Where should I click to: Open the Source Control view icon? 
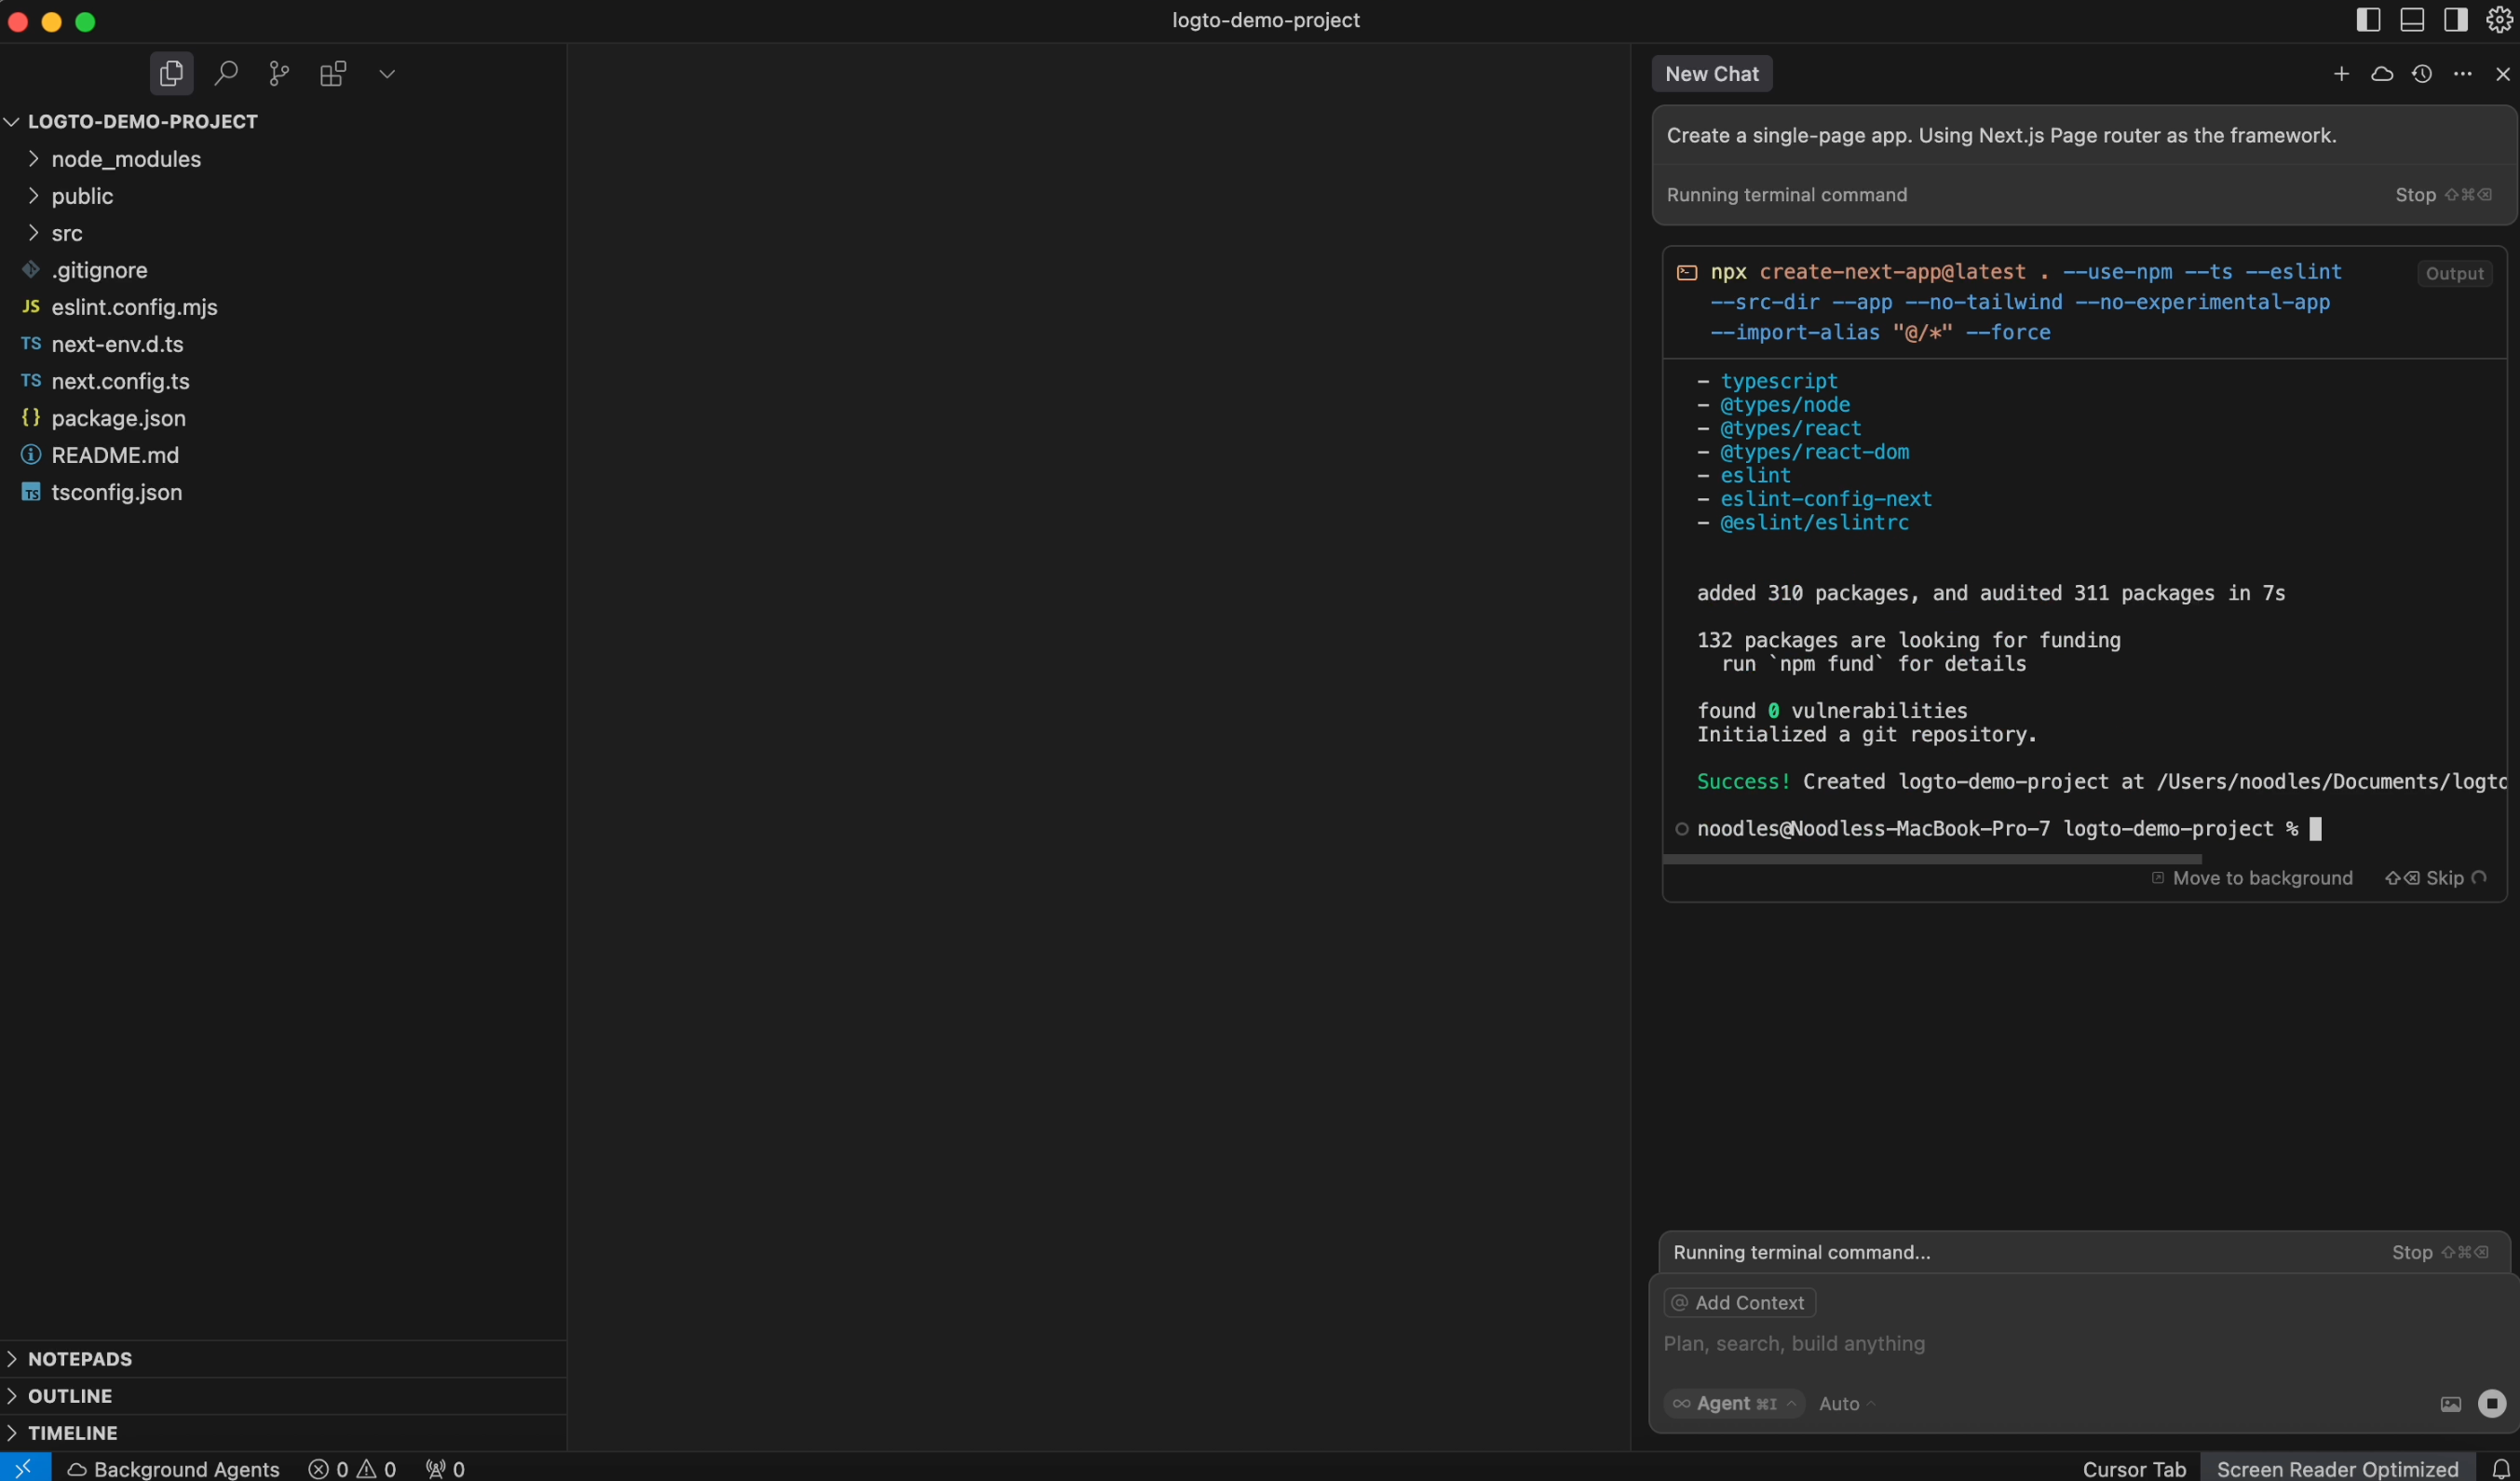pos(279,73)
